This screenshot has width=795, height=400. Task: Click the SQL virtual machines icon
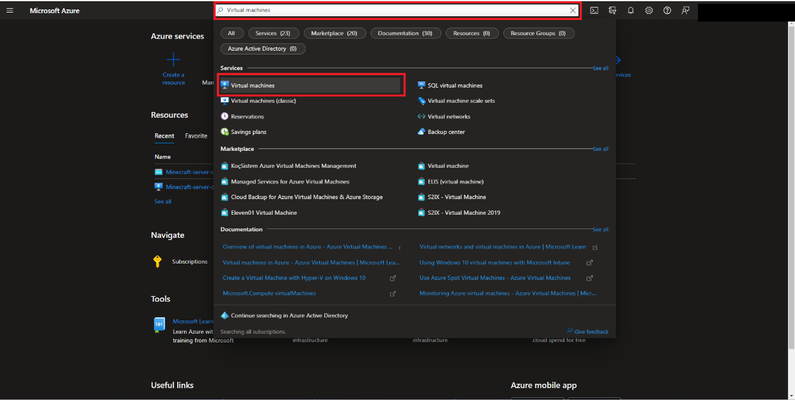coord(421,85)
